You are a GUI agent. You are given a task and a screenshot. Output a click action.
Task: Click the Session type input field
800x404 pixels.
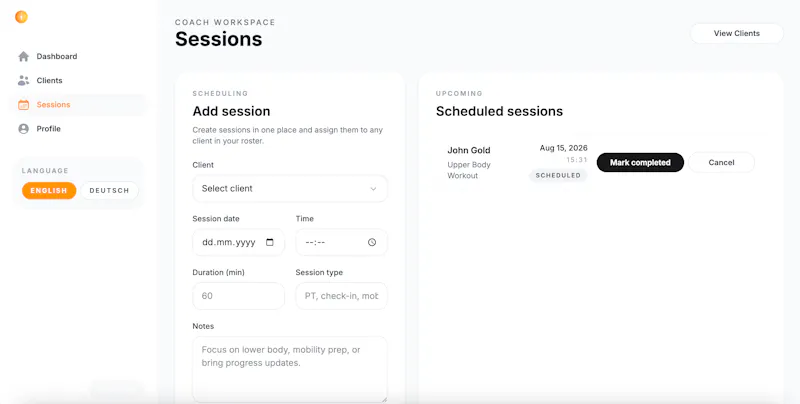(x=341, y=296)
